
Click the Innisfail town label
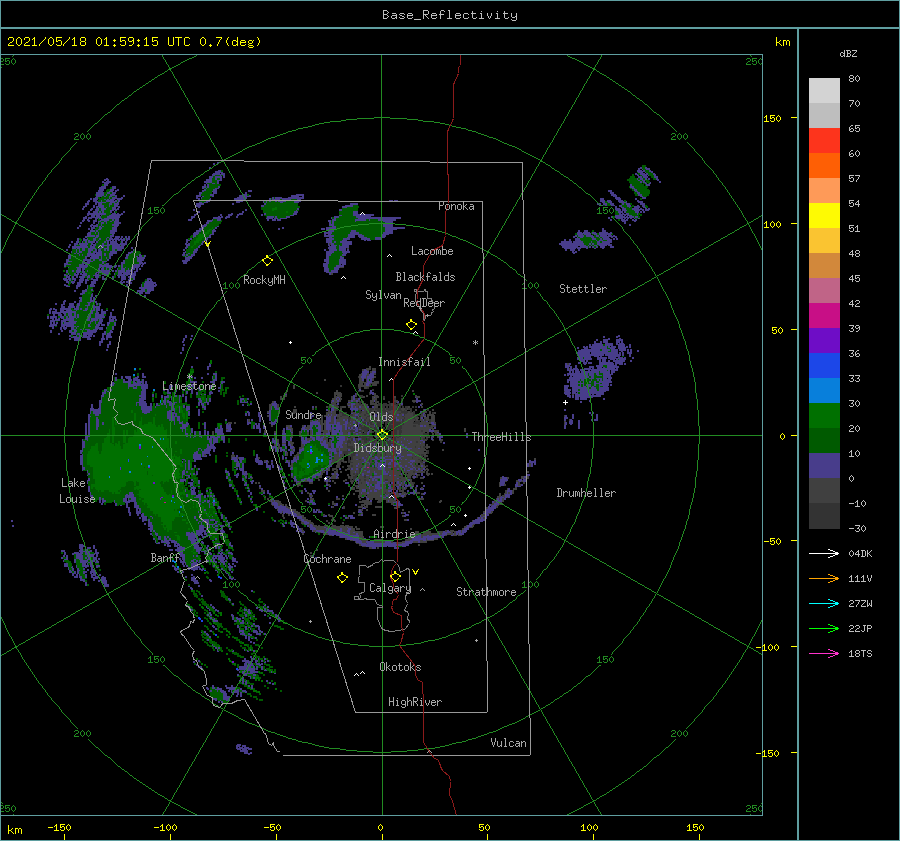(x=404, y=362)
